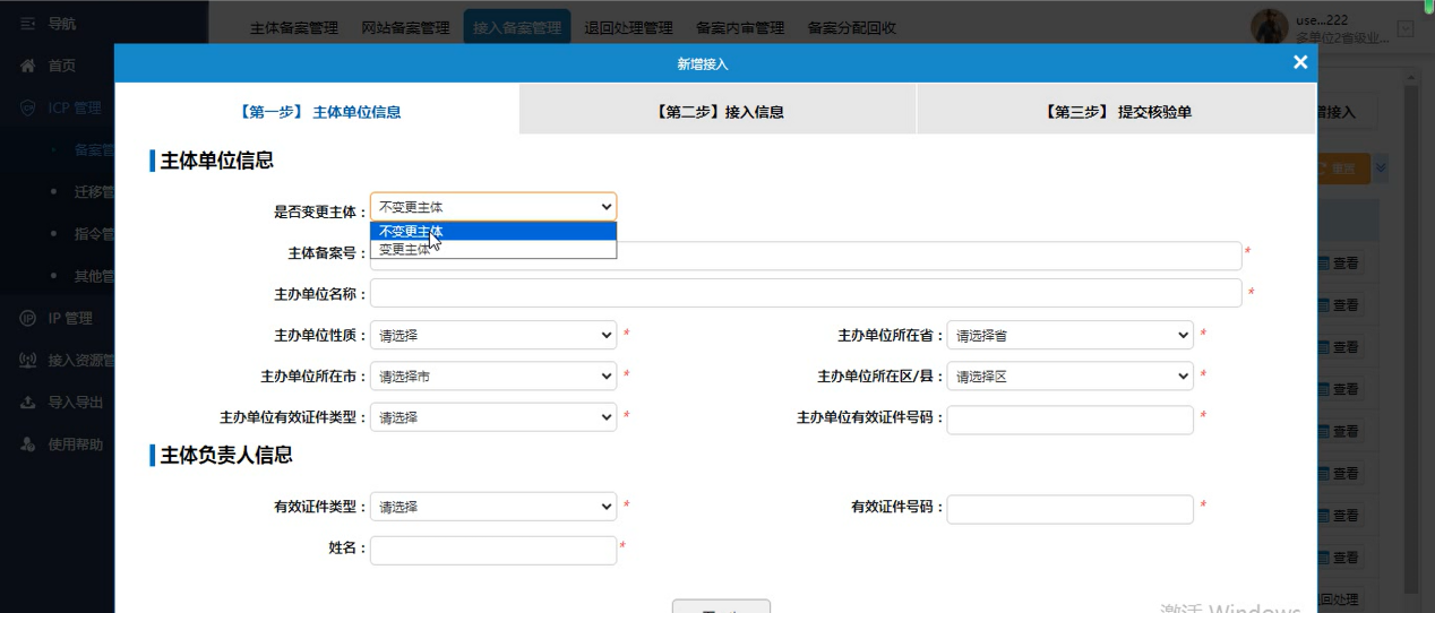Expand the 主办单位性质 dropdown
The width and height of the screenshot is (1439, 617).
(492, 334)
